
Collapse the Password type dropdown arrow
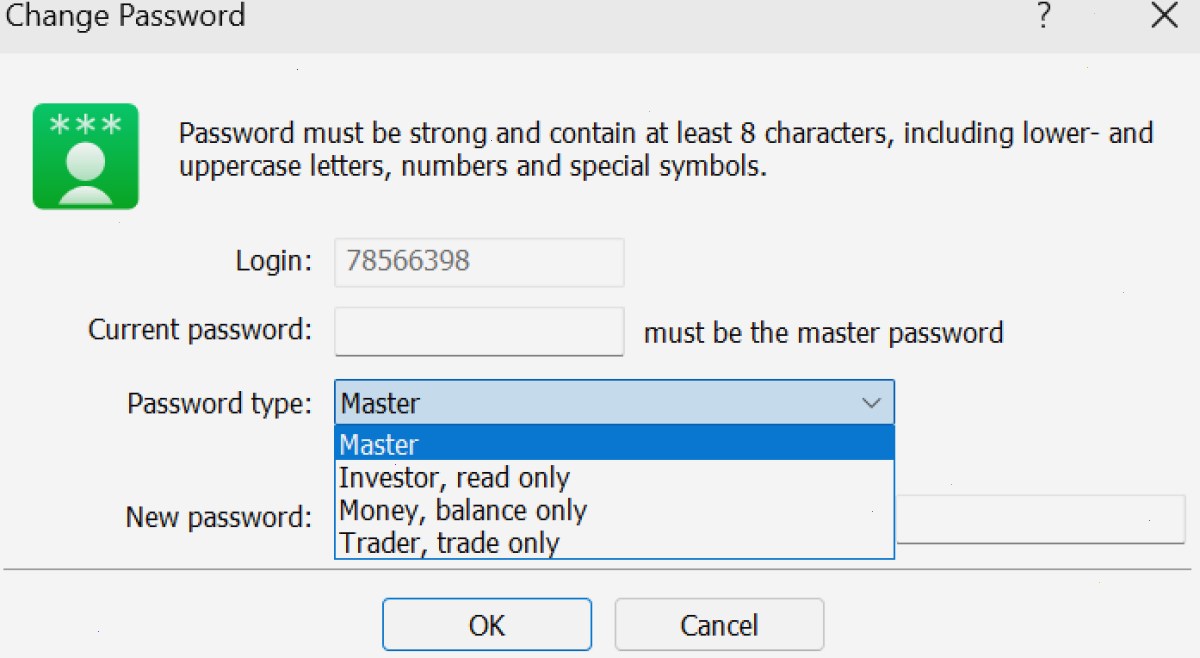tap(871, 403)
